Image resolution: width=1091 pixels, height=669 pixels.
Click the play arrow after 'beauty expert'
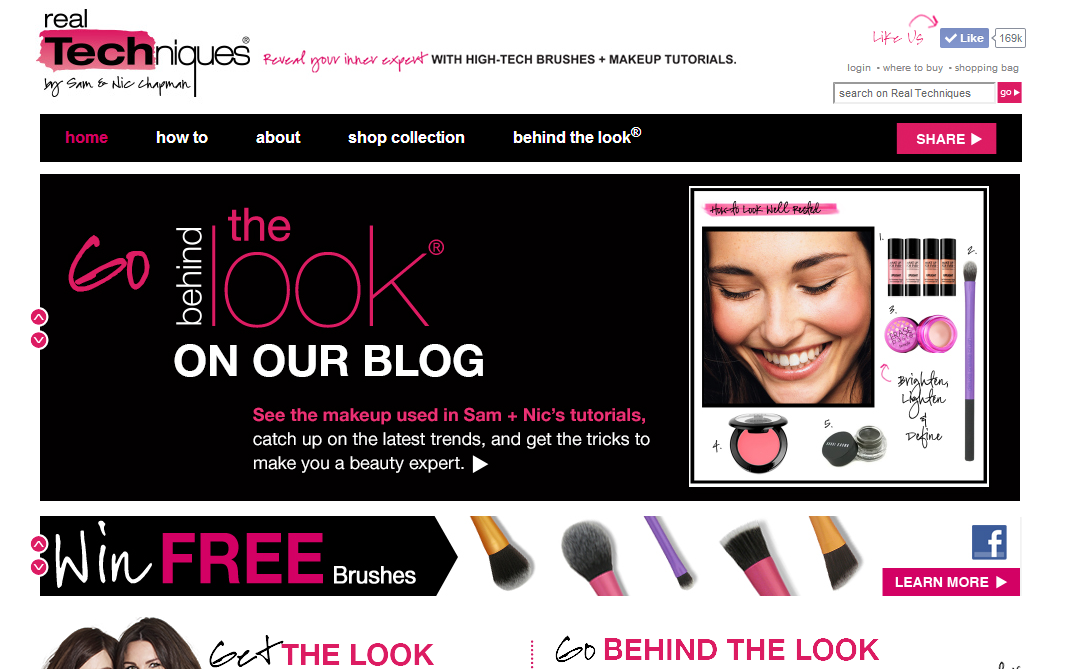point(480,464)
